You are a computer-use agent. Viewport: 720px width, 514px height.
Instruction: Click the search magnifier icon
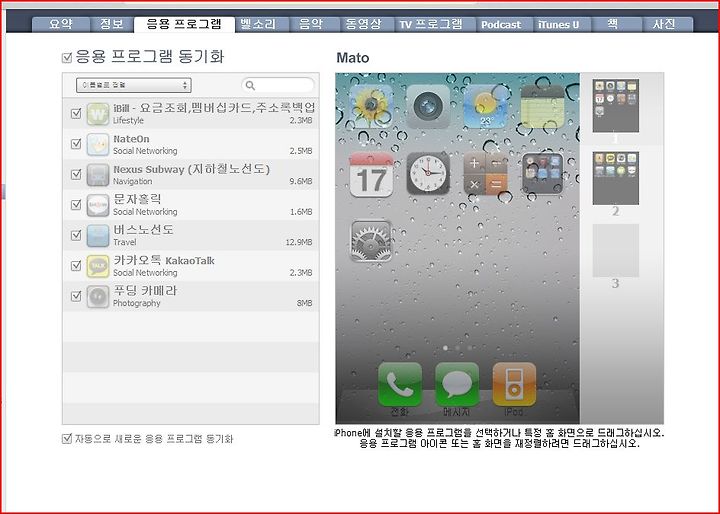(x=250, y=85)
